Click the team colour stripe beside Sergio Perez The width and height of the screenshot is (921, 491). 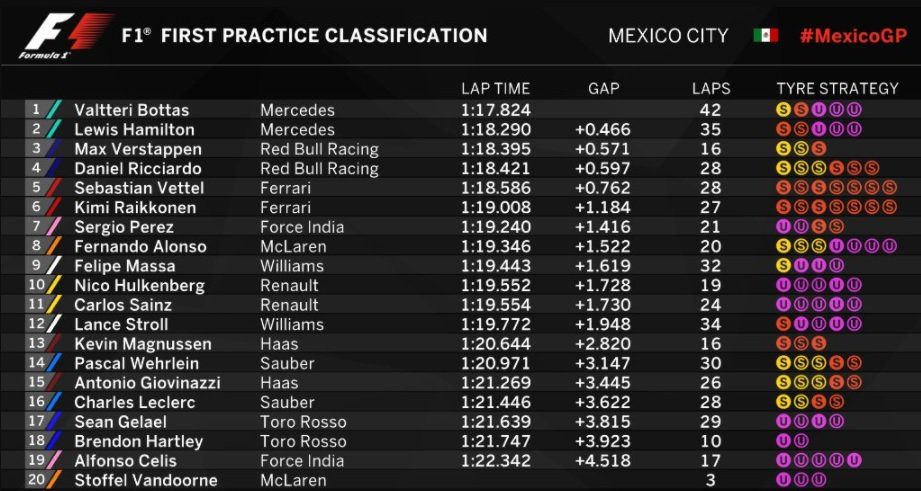click(57, 227)
